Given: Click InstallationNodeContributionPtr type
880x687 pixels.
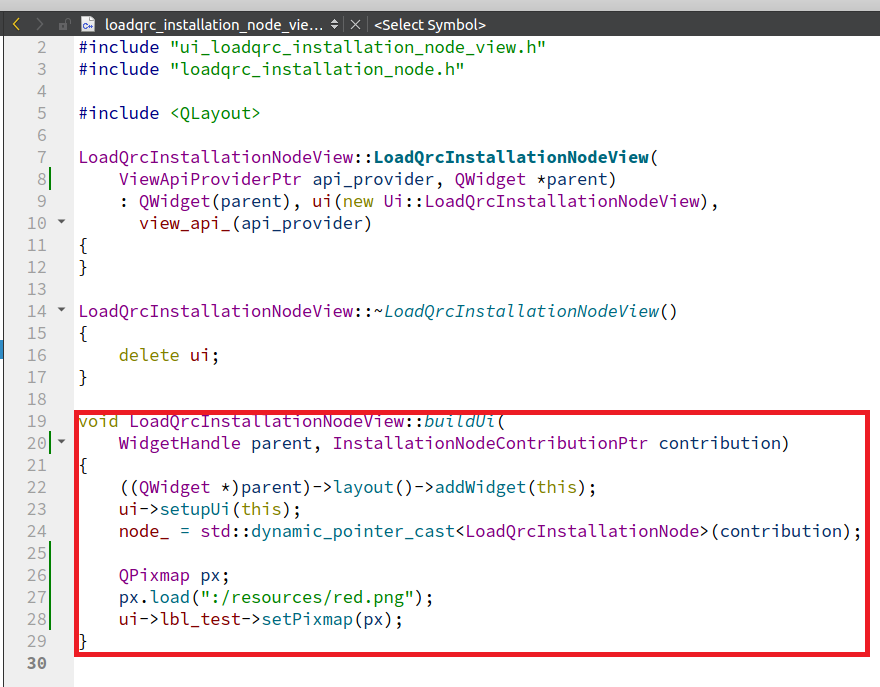Looking at the screenshot, I should 491,443.
